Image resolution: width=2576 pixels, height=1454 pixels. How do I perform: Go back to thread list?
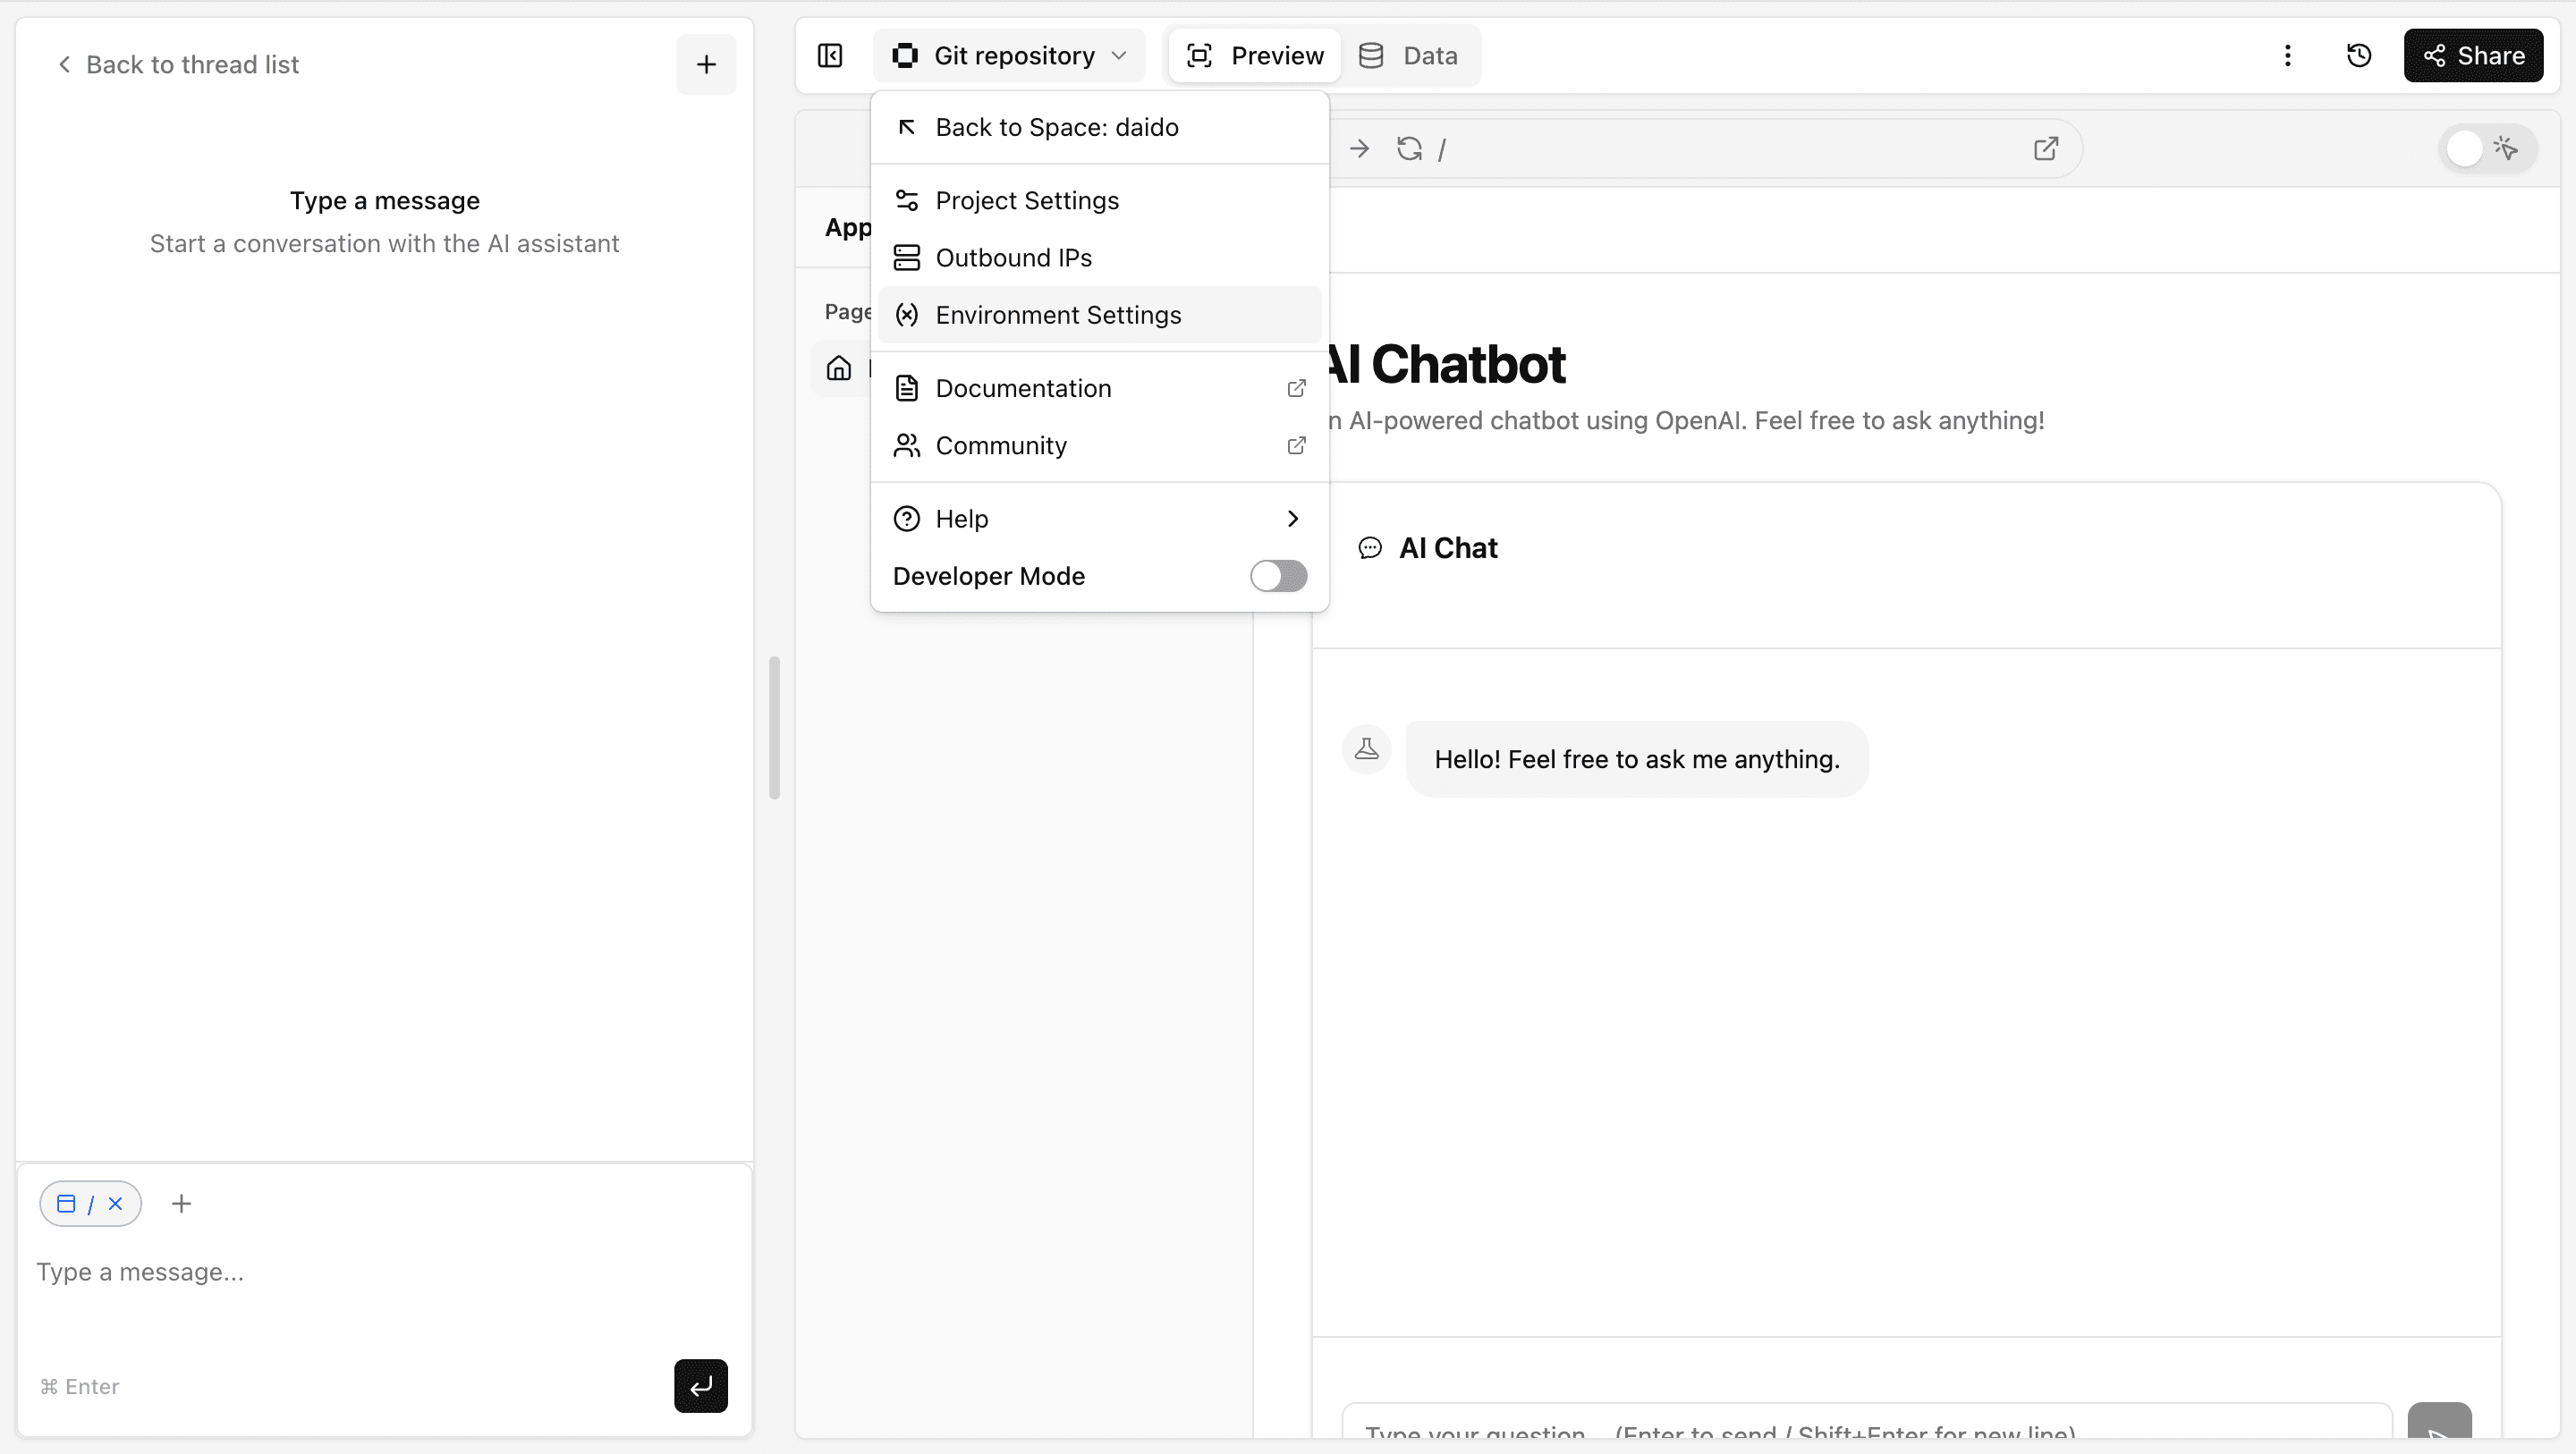click(177, 64)
